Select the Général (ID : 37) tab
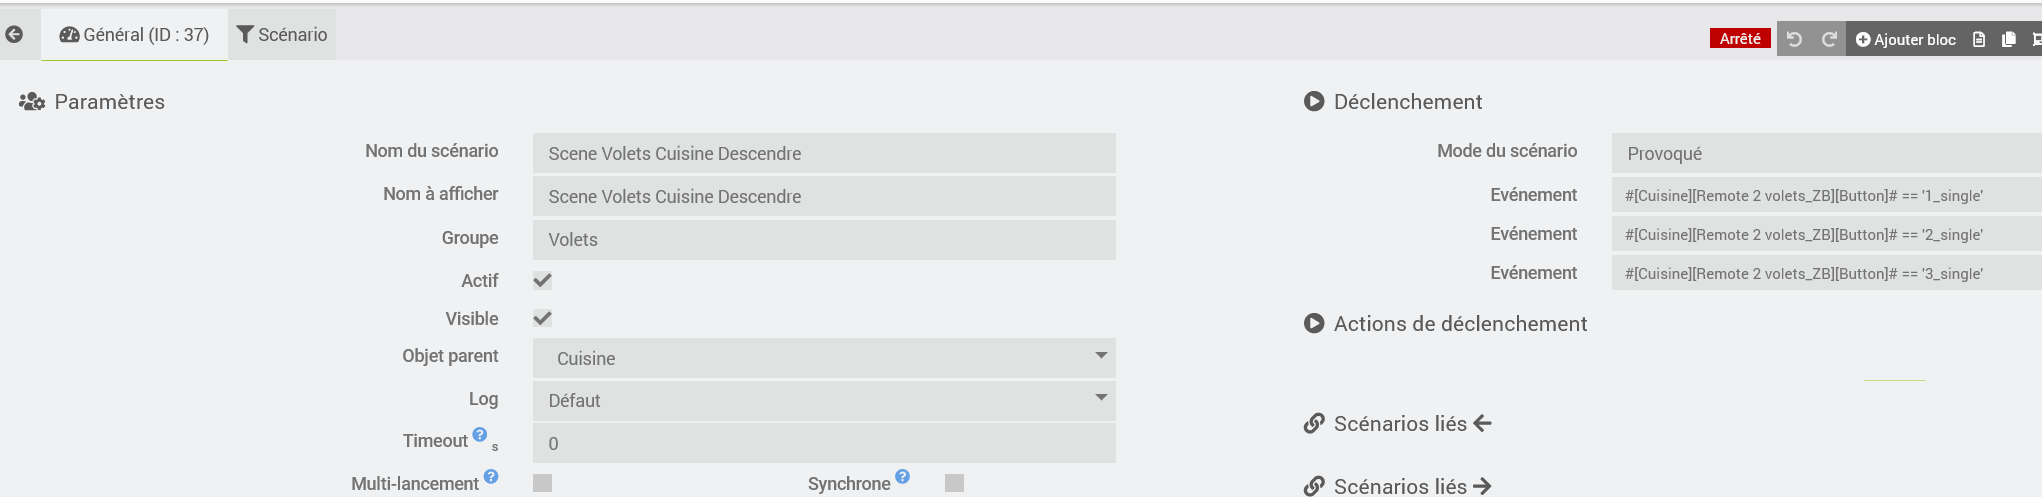Image resolution: width=2042 pixels, height=497 pixels. pos(135,35)
